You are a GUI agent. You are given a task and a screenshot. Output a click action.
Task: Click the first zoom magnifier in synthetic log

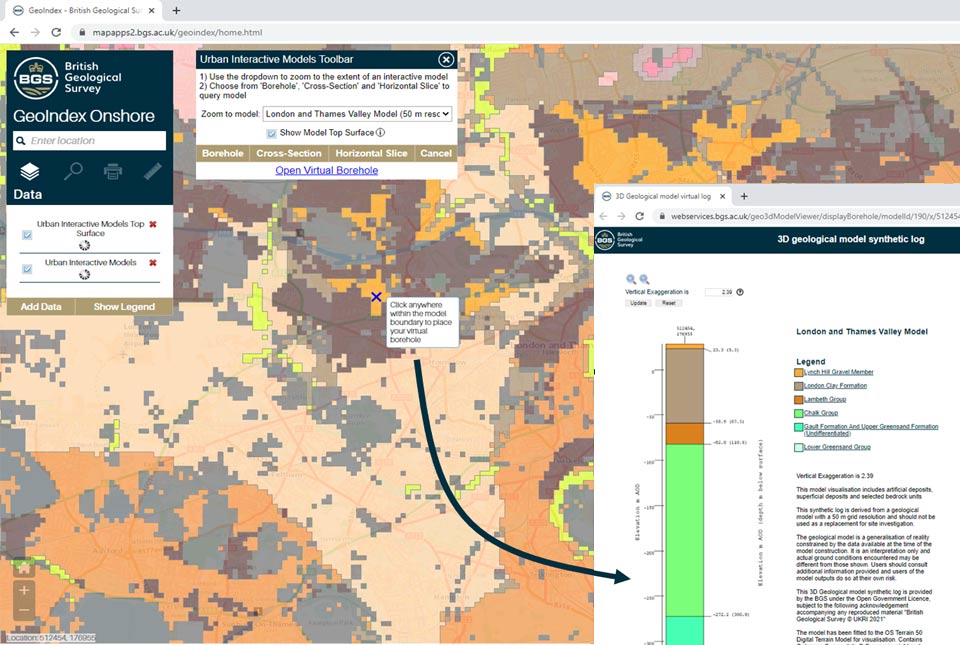[631, 279]
